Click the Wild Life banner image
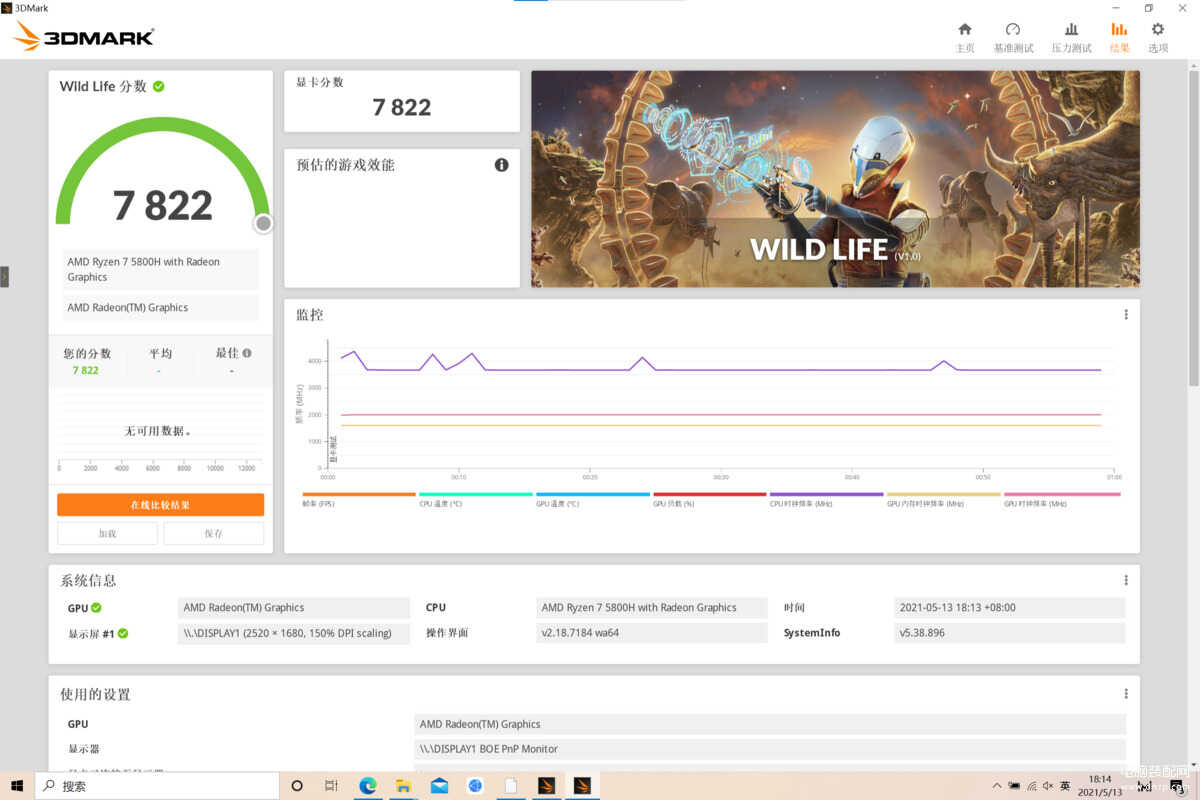This screenshot has height=800, width=1200. [835, 178]
